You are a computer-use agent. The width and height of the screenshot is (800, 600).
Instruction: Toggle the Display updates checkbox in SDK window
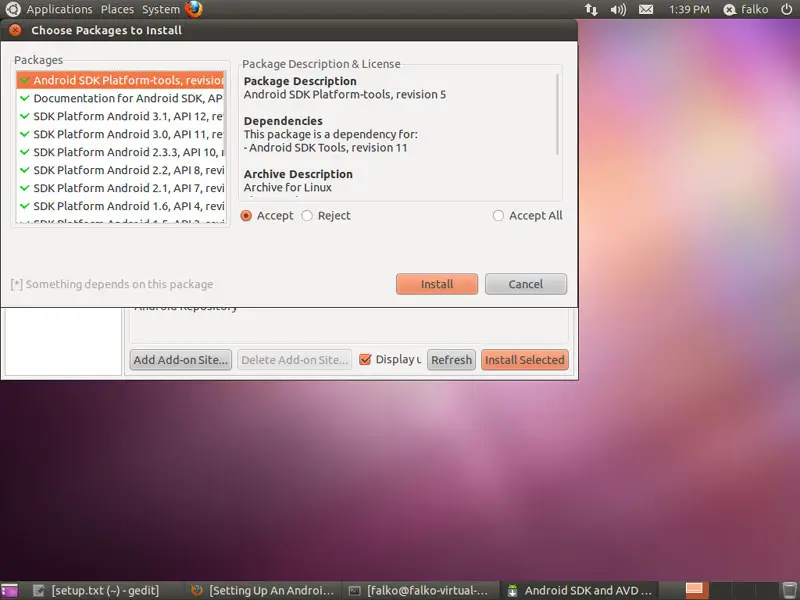pos(365,360)
